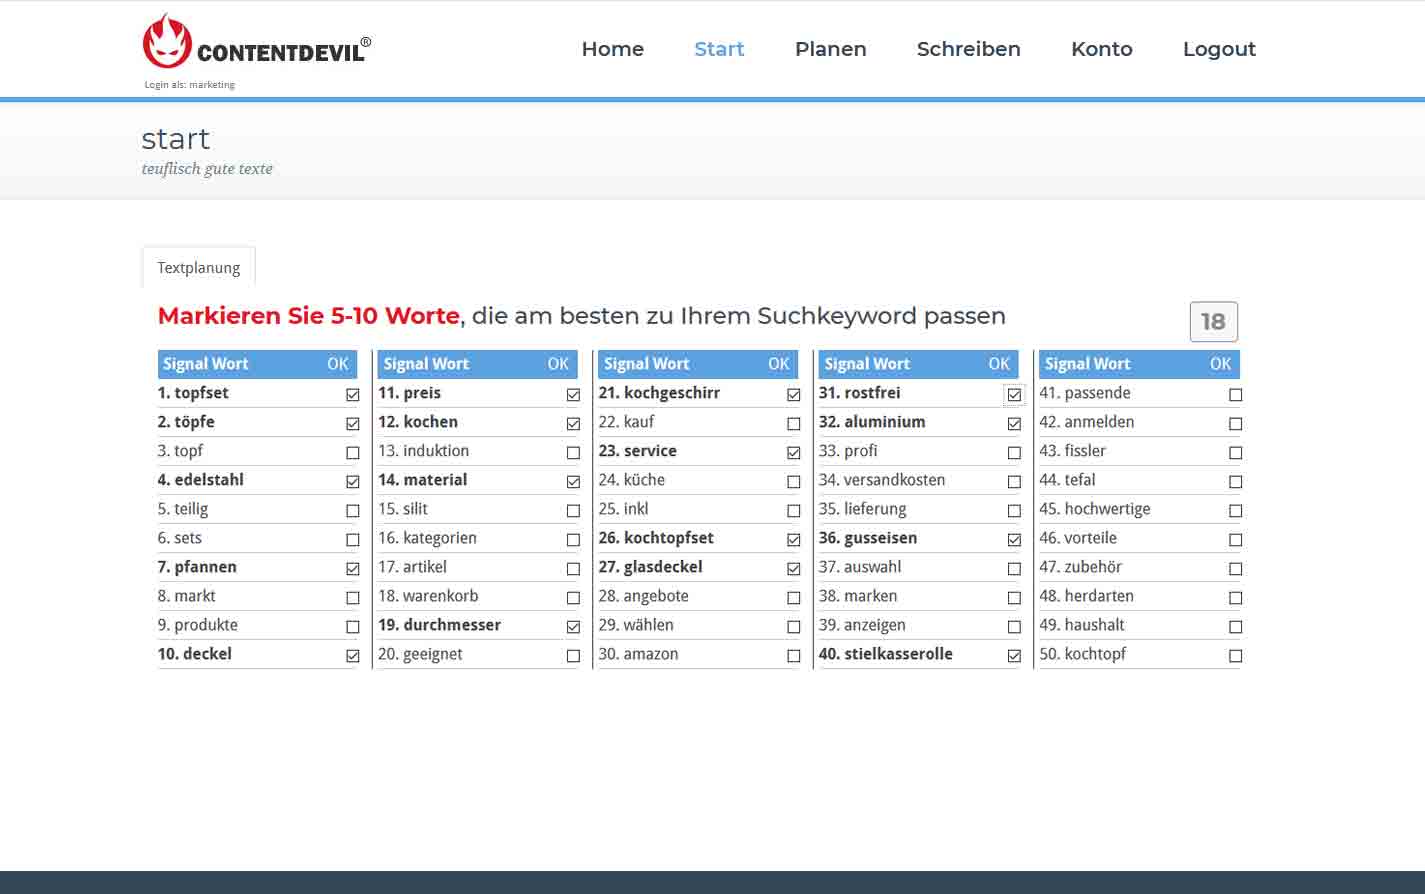Screen dimensions: 1425x894
Task: Uncheck the durchmesser checkbox
Action: point(573,627)
